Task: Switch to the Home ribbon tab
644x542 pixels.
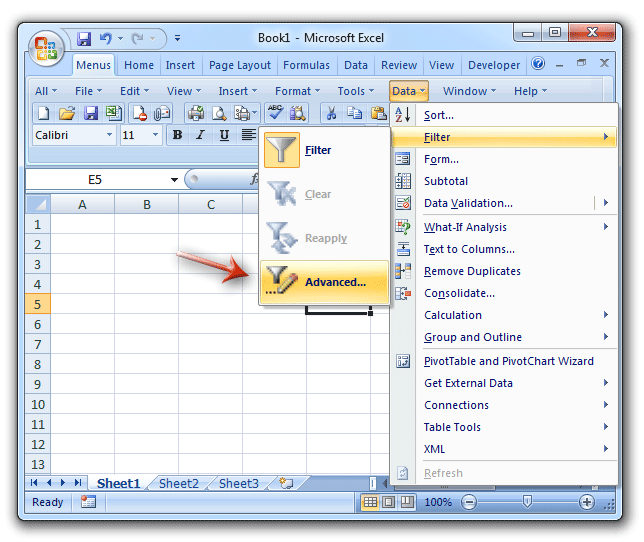Action: 139,65
